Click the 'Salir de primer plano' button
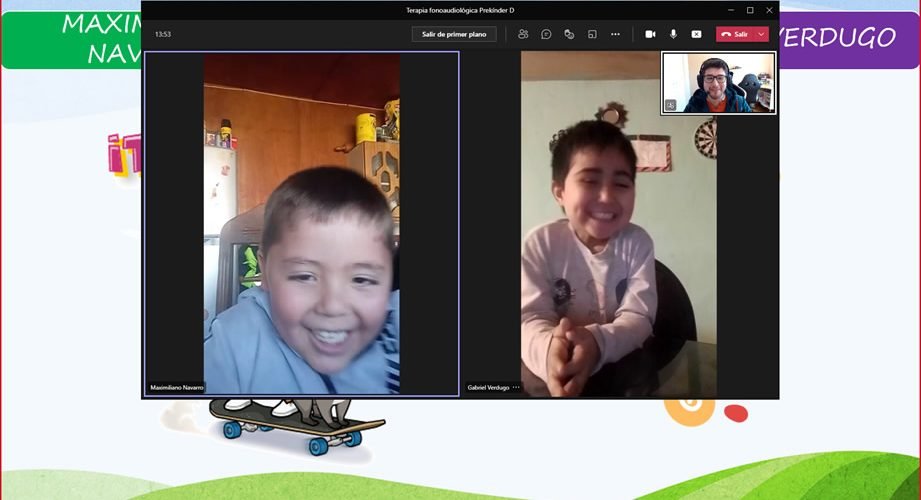Image resolution: width=921 pixels, height=500 pixels. pos(453,34)
